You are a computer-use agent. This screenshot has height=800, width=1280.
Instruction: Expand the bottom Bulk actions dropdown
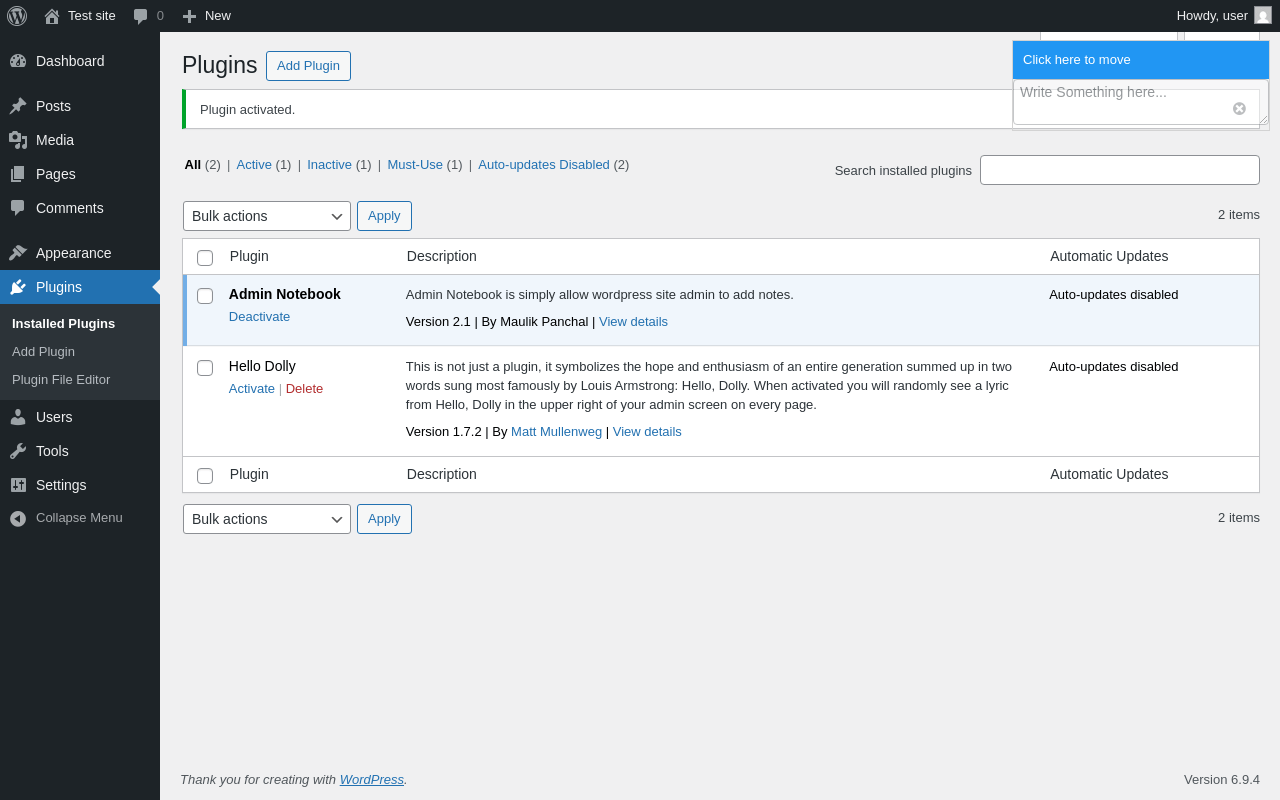[x=267, y=519]
